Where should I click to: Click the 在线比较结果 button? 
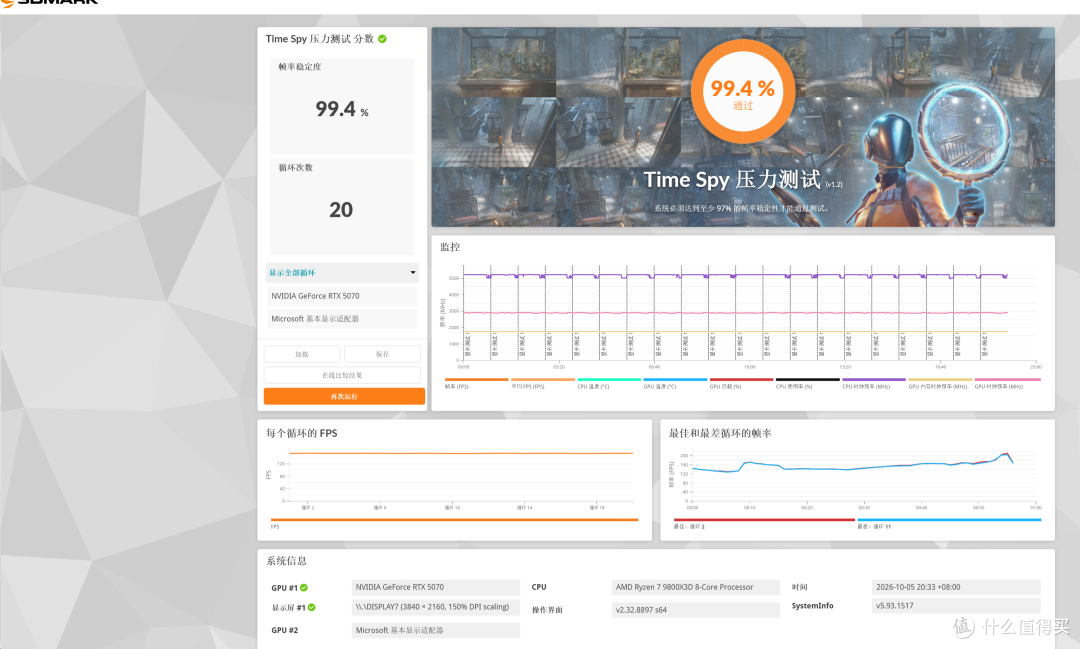click(x=342, y=375)
